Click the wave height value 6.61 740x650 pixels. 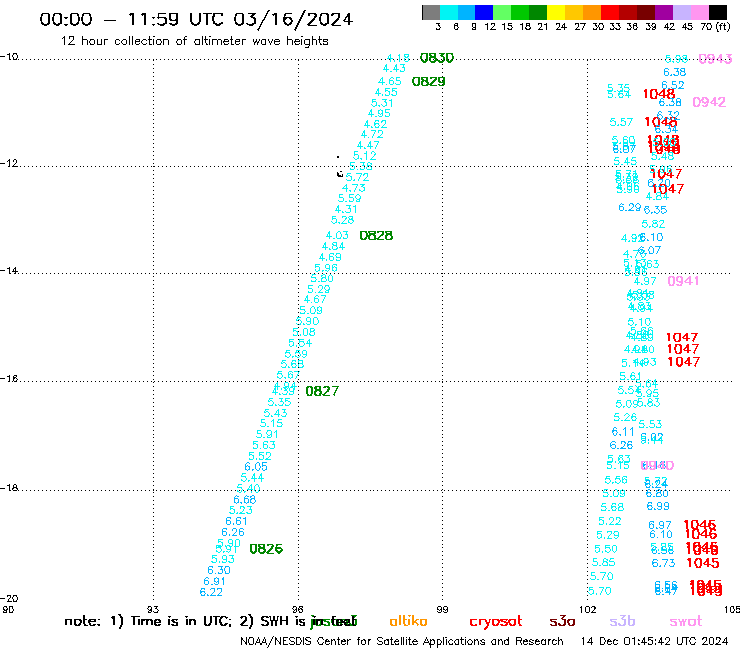(236, 521)
